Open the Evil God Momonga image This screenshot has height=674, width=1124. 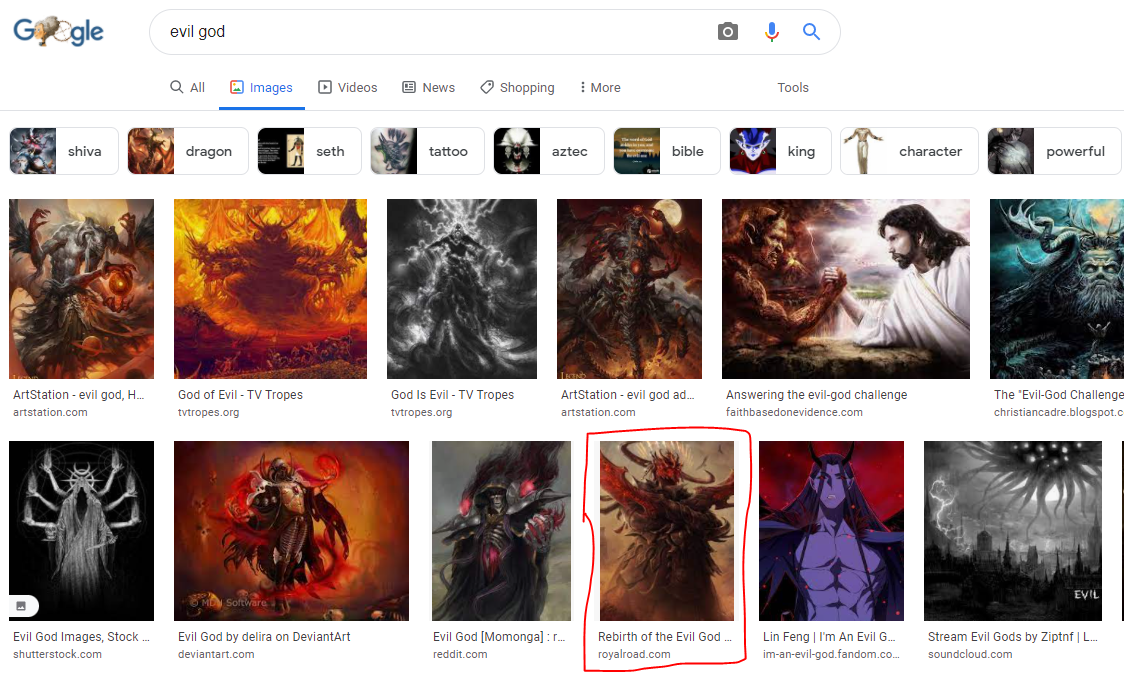501,531
